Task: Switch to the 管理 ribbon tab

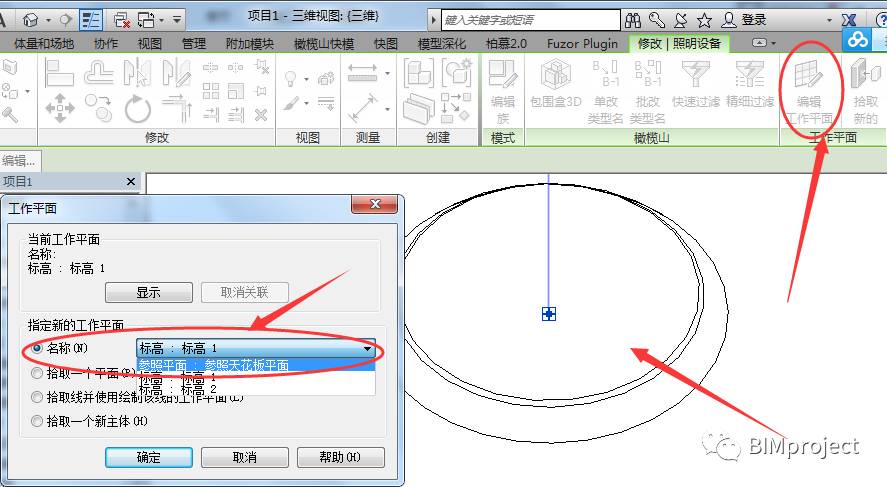Action: 194,44
